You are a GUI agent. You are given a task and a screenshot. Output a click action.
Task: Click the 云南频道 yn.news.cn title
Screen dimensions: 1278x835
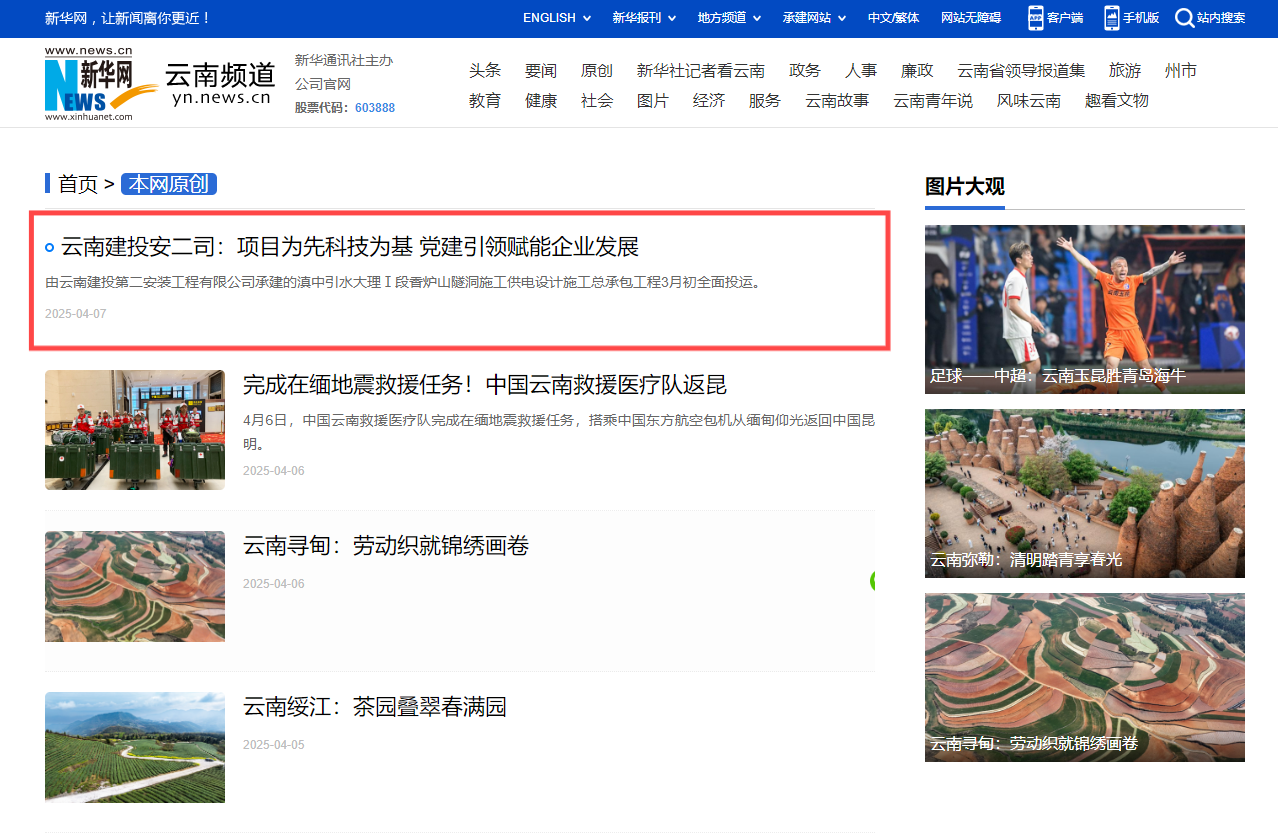(220, 84)
